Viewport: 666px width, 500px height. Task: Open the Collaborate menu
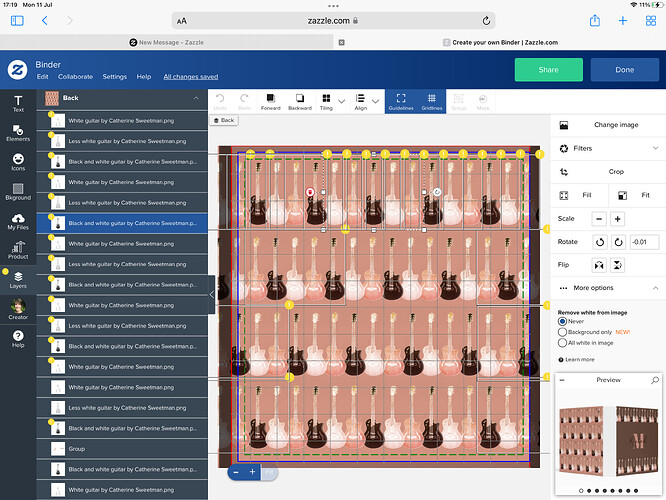75,76
